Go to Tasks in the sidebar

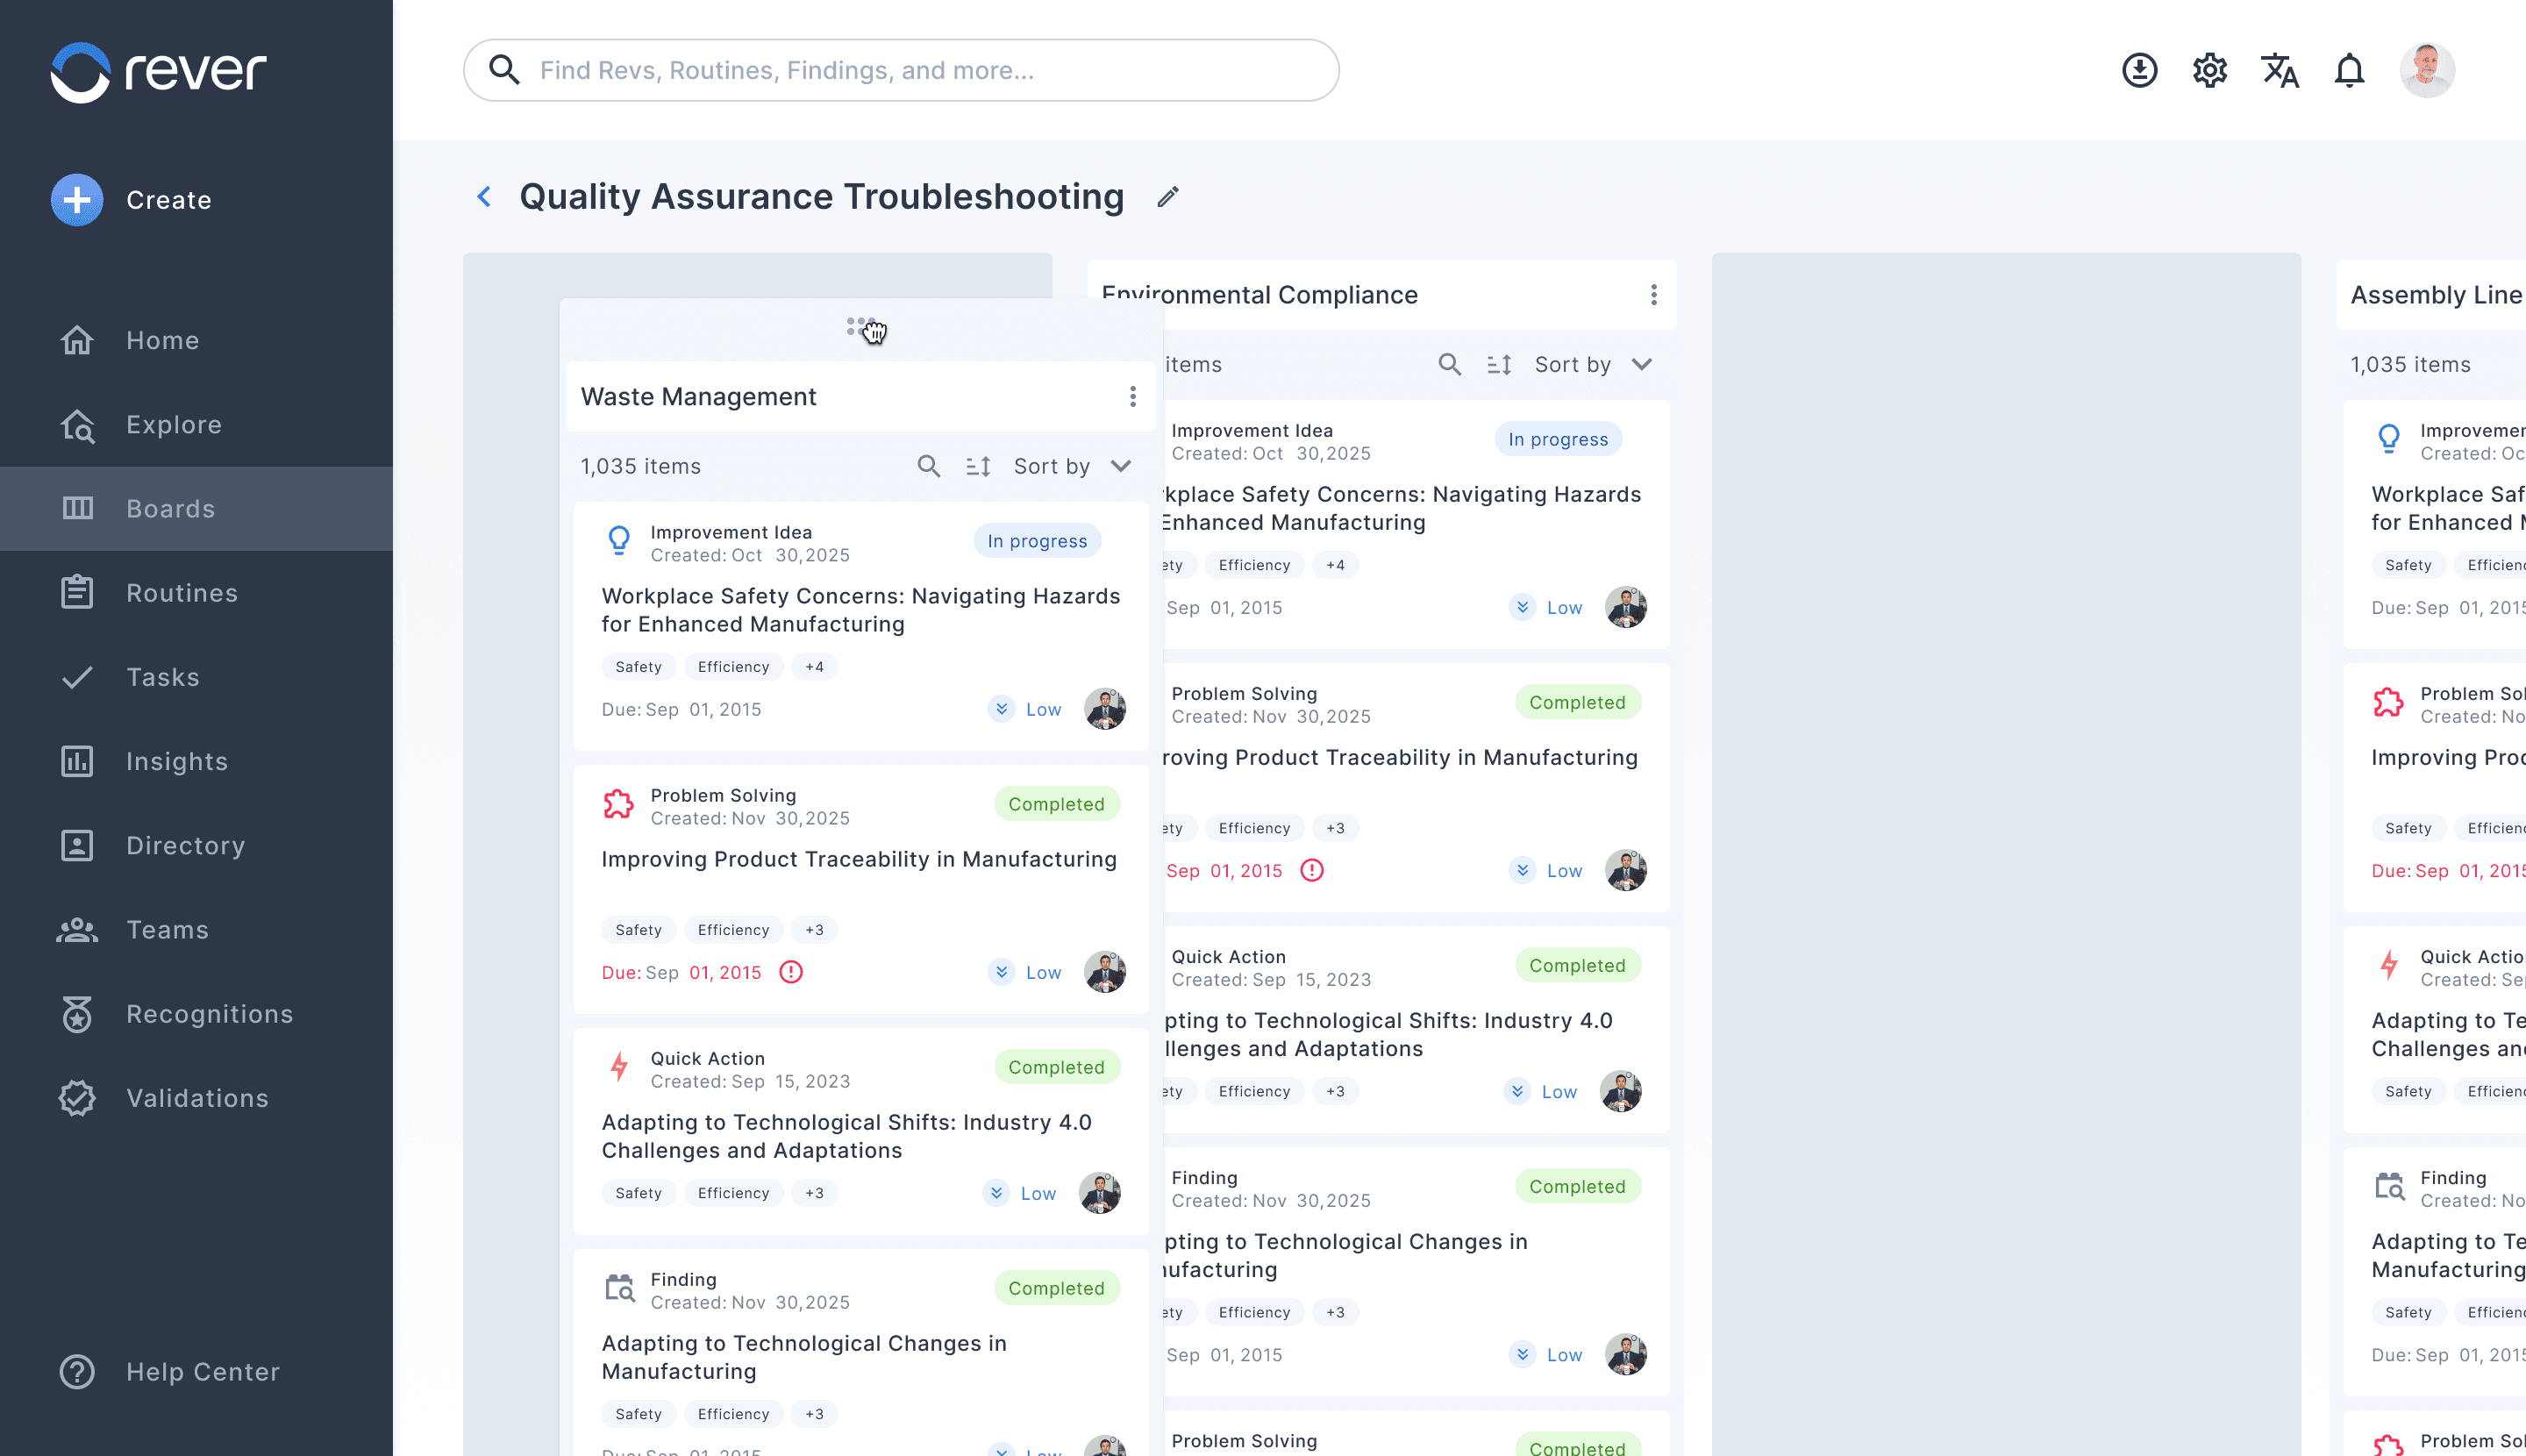point(196,677)
